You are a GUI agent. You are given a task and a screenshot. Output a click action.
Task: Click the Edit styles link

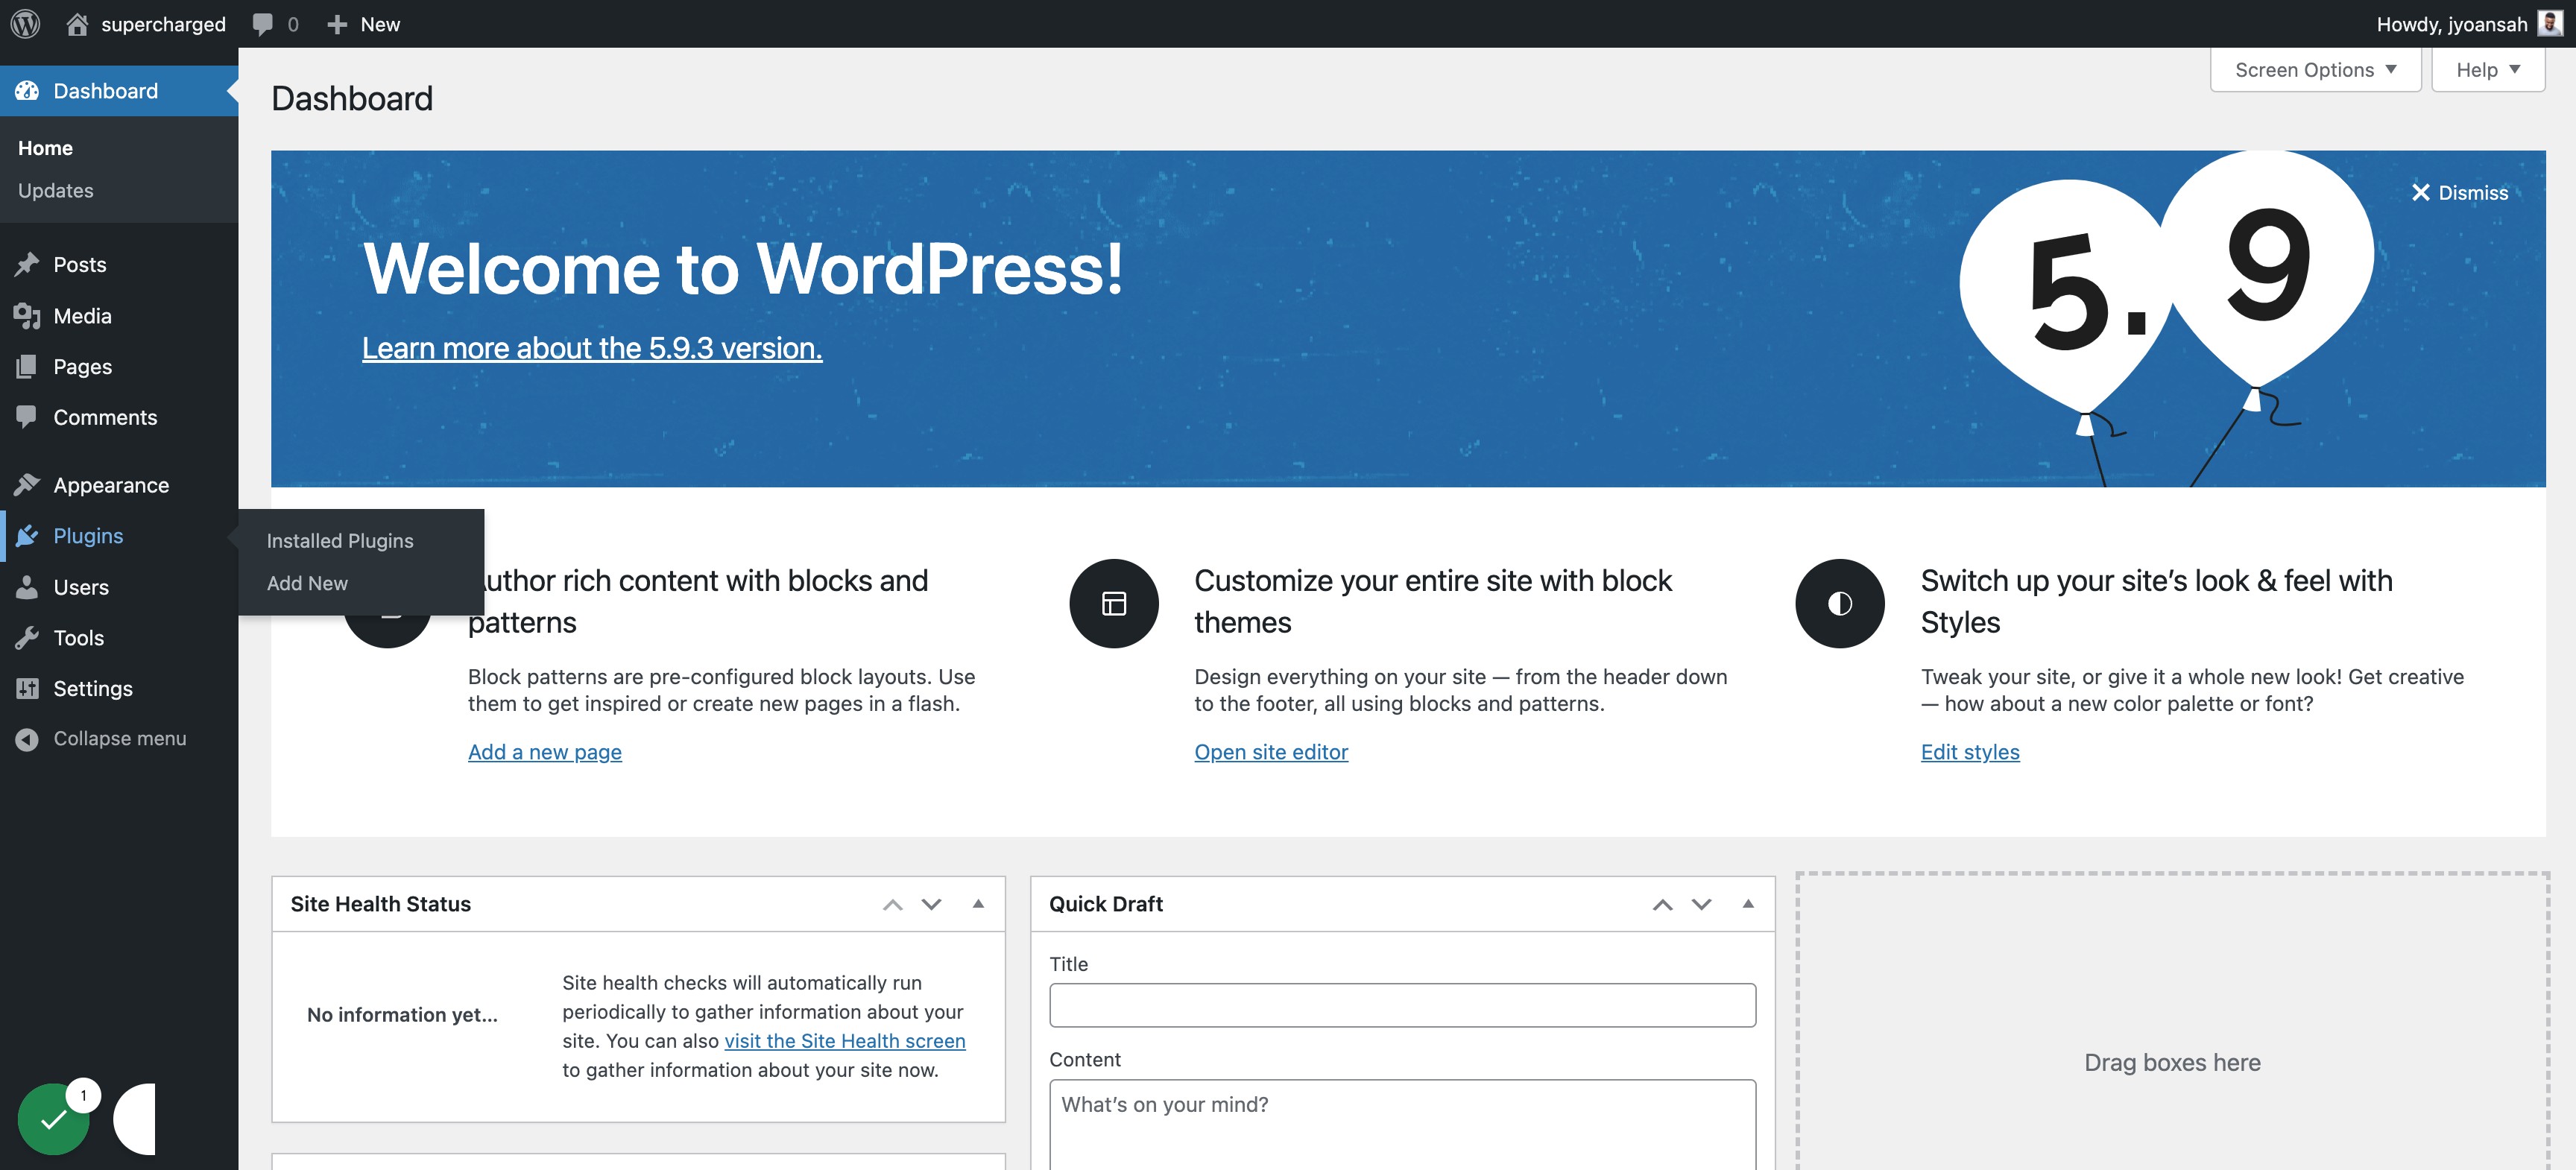tap(1970, 752)
